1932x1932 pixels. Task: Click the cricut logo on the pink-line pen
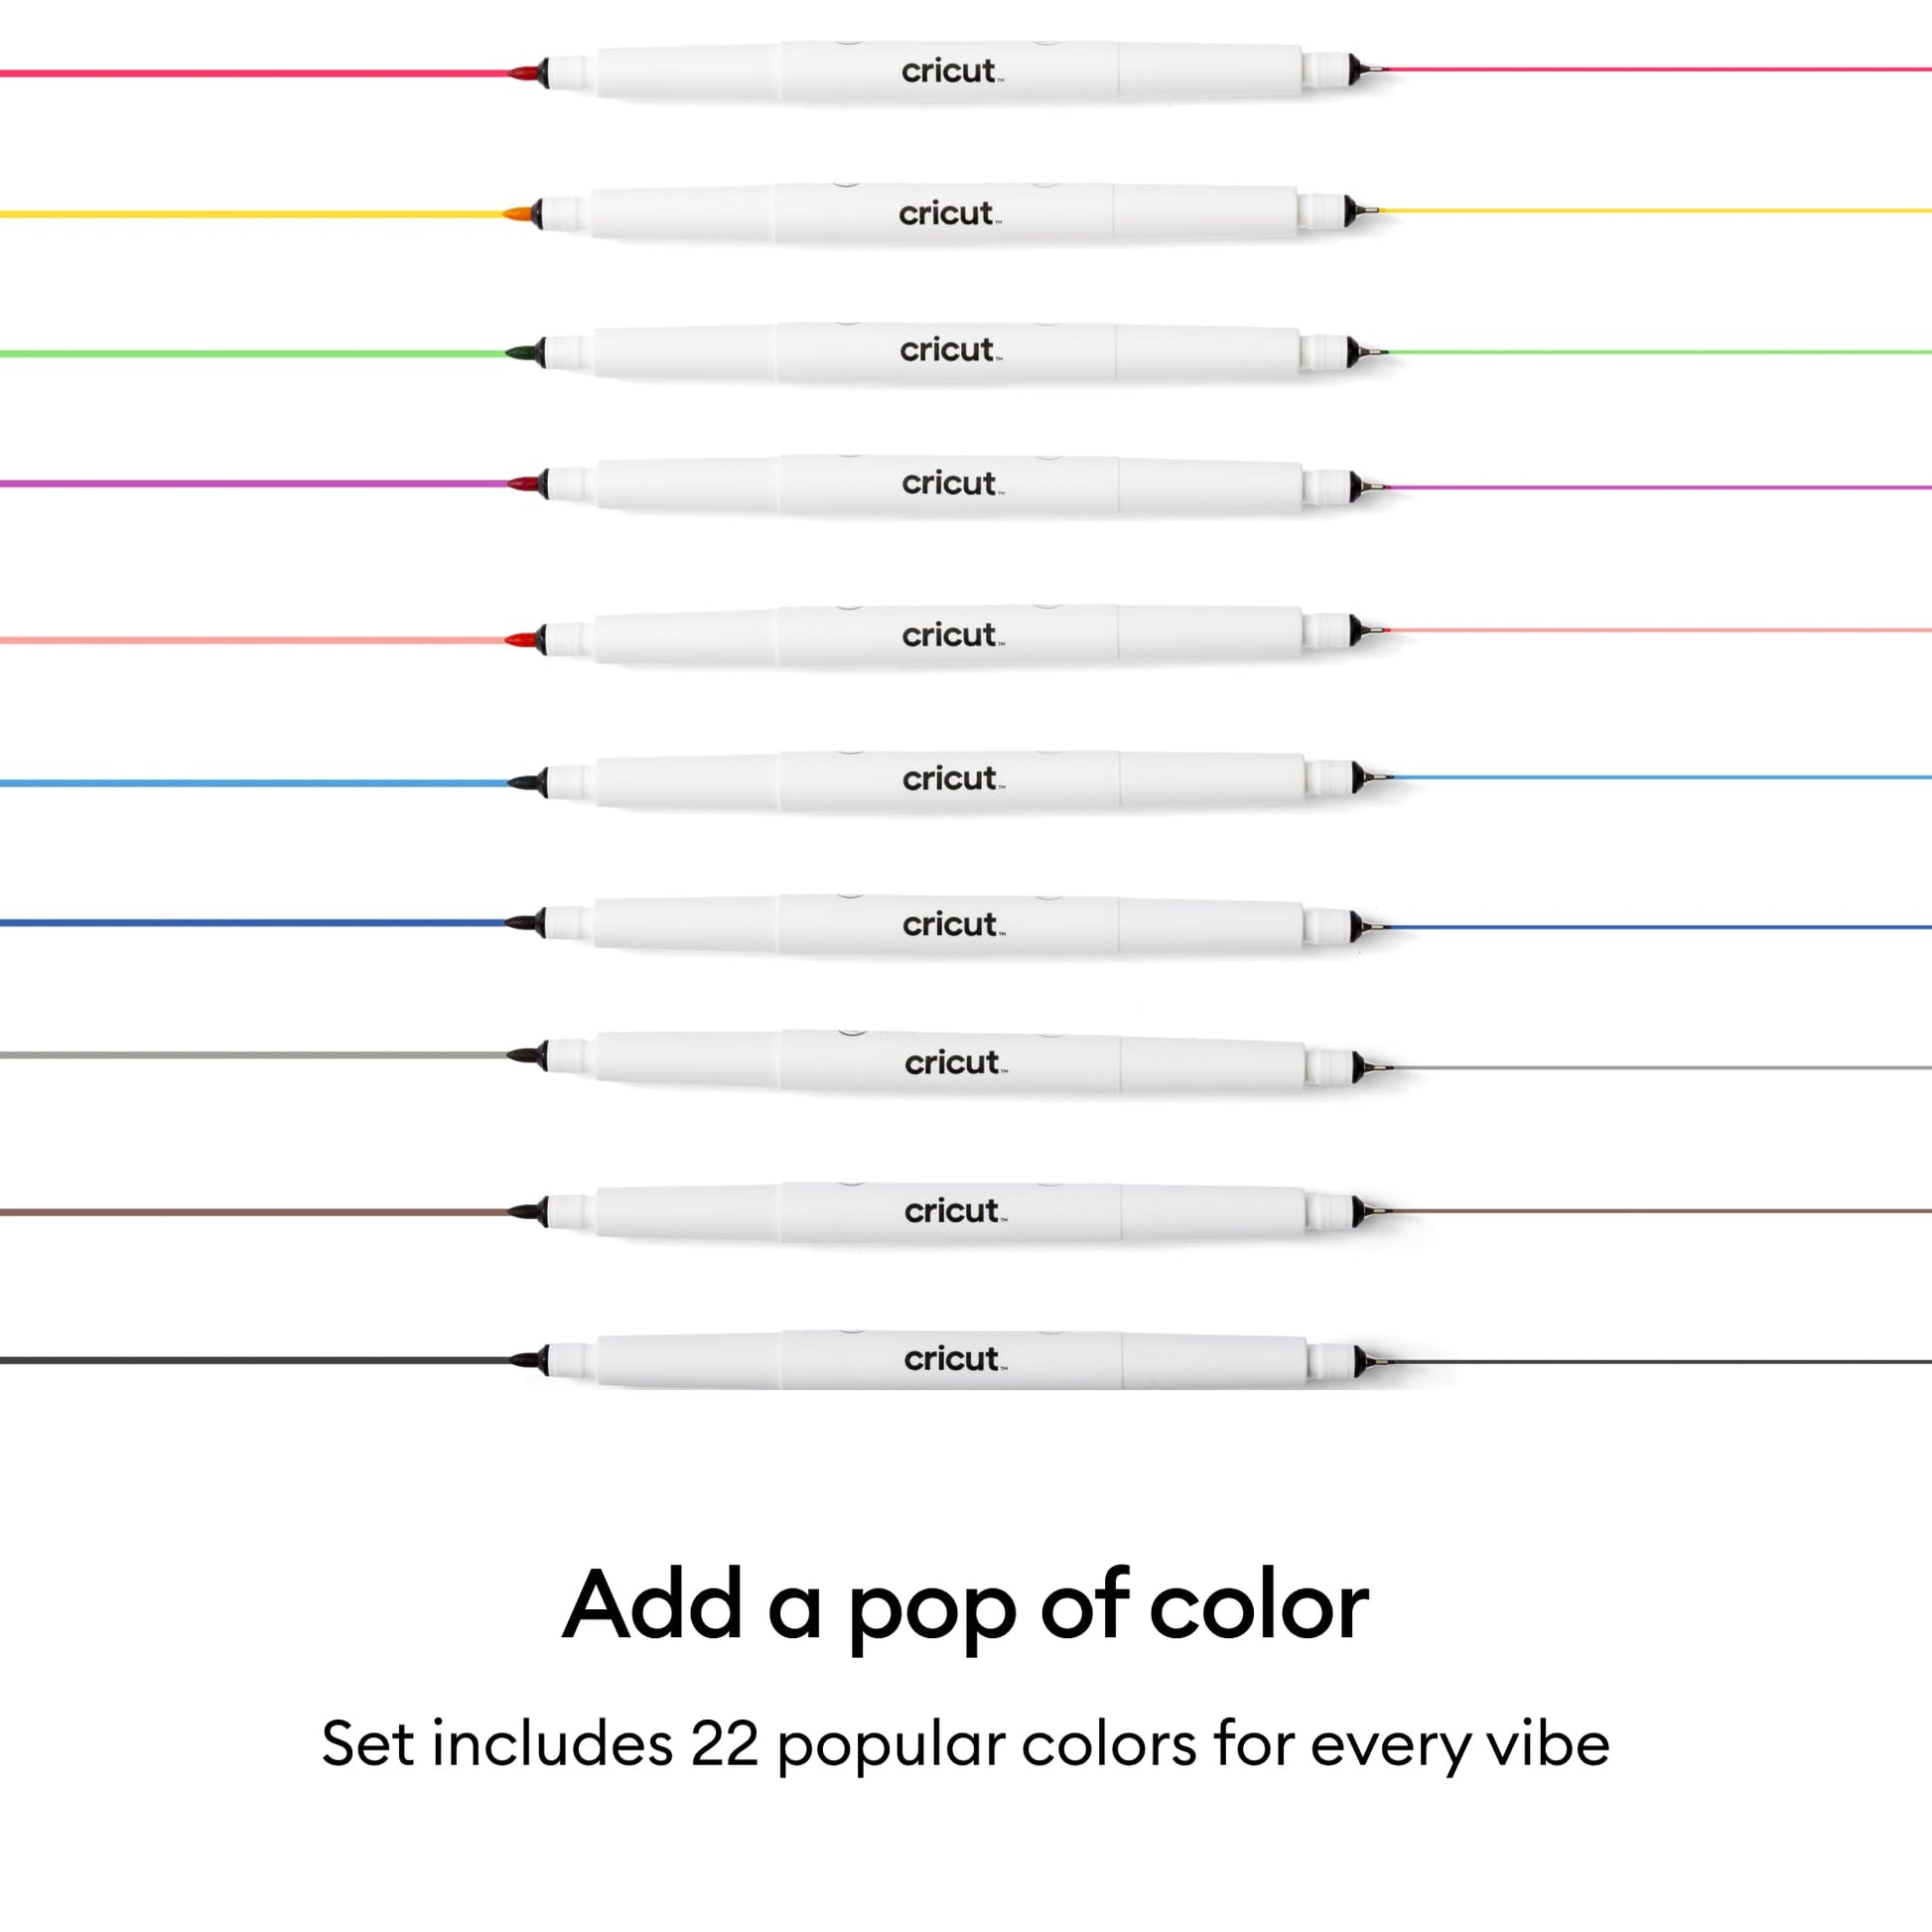(x=952, y=71)
